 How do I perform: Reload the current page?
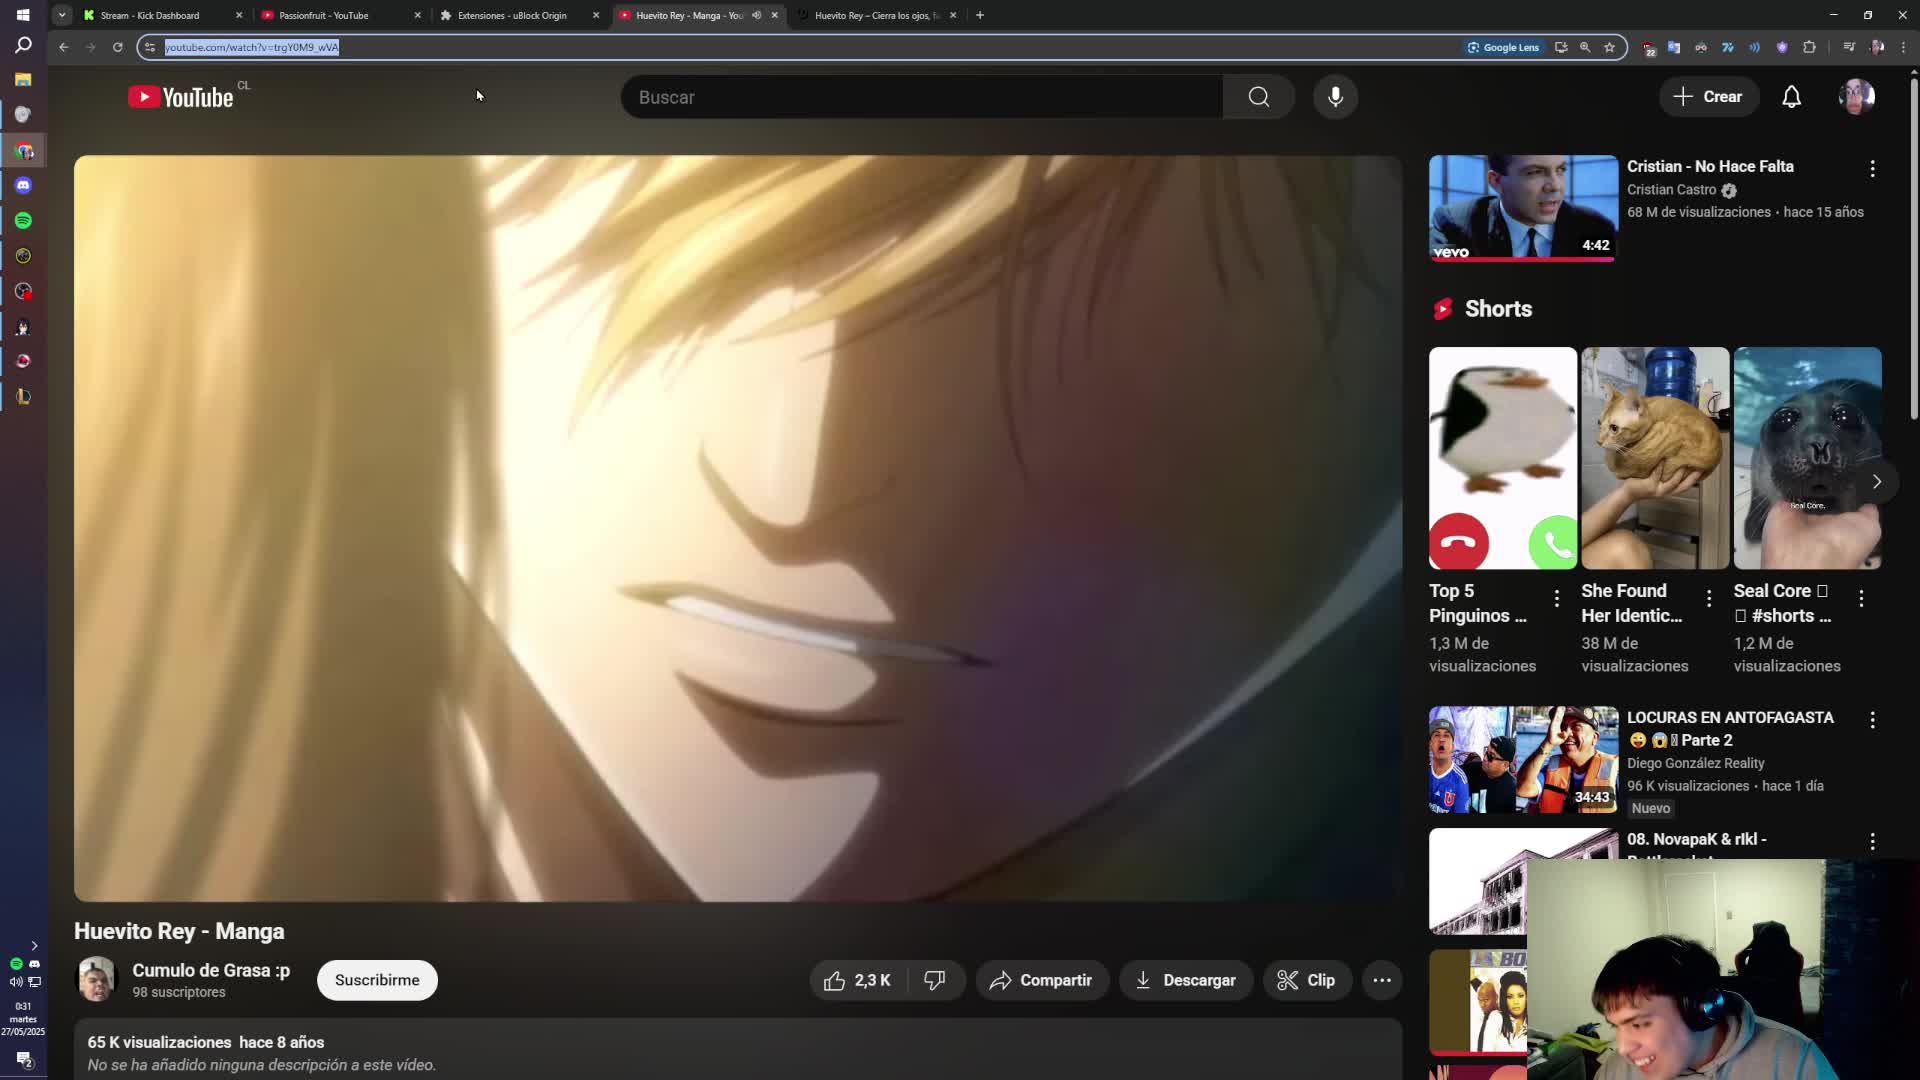[118, 47]
